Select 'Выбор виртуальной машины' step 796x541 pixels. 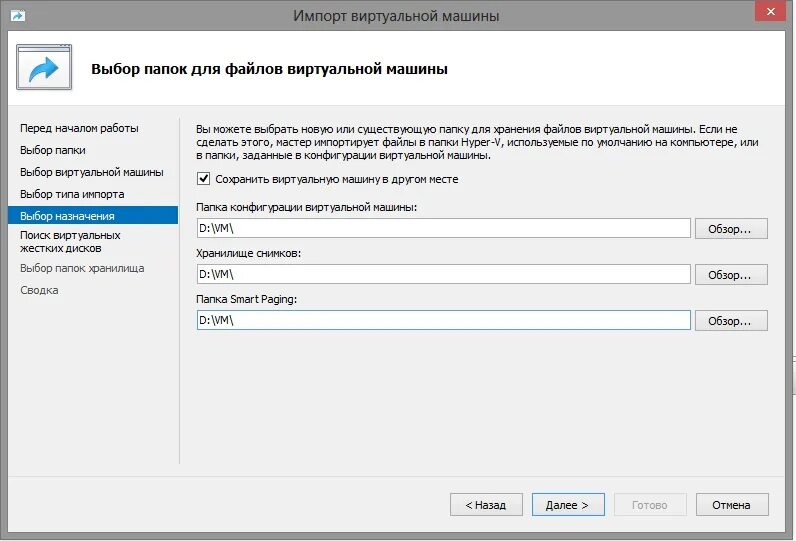click(x=91, y=172)
